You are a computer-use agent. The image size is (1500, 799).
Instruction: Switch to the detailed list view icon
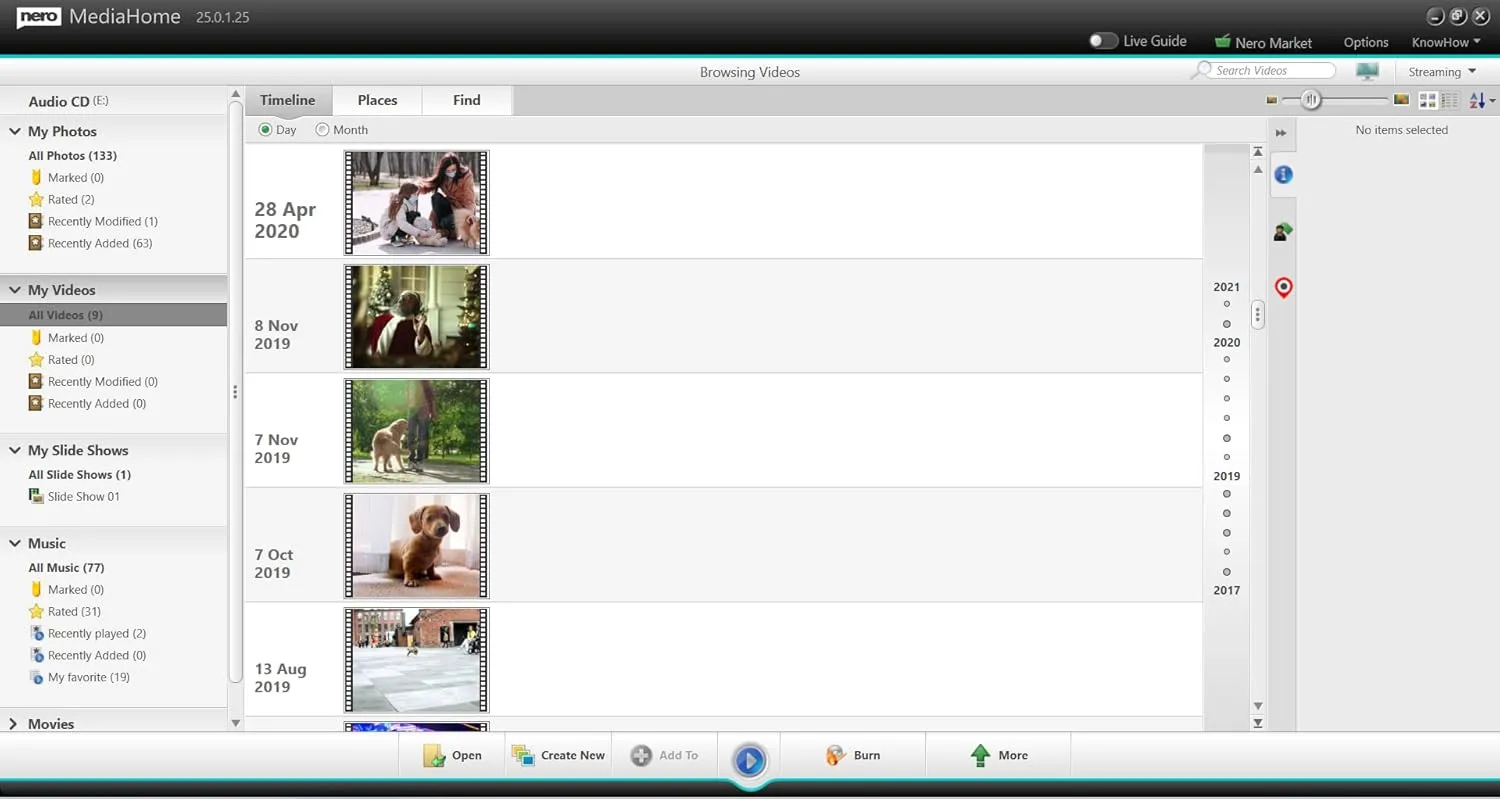pyautogui.click(x=1449, y=100)
